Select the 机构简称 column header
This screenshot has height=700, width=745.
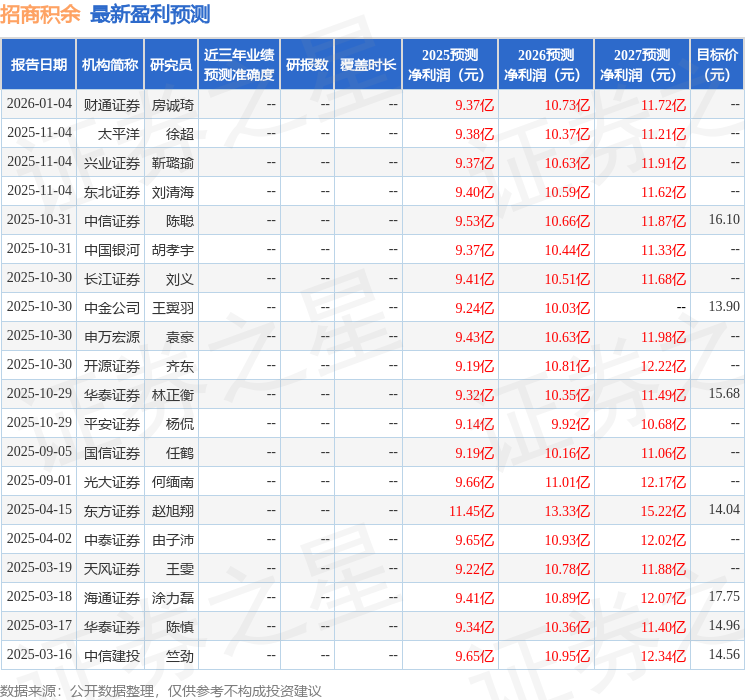pos(110,64)
